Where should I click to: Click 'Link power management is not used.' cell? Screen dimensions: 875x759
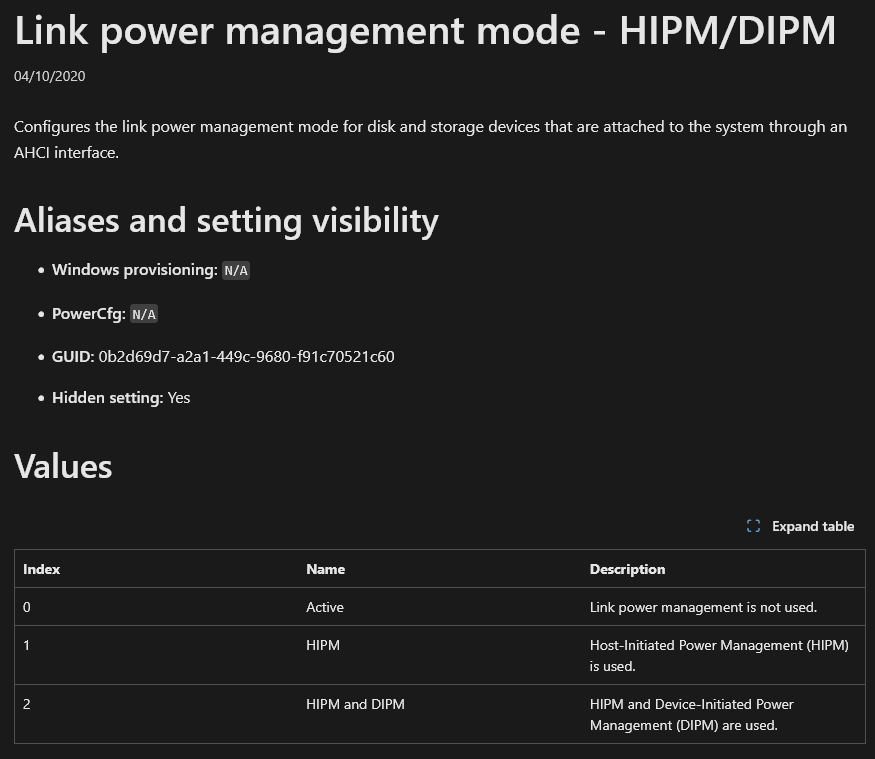click(703, 607)
